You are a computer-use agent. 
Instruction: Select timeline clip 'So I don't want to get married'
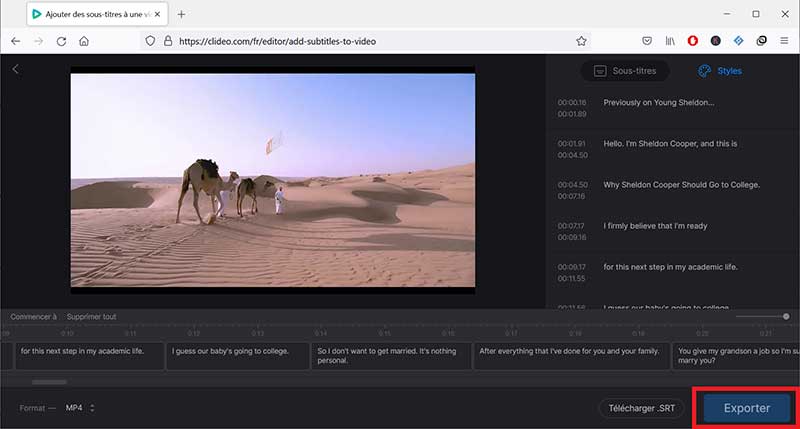[391, 356]
